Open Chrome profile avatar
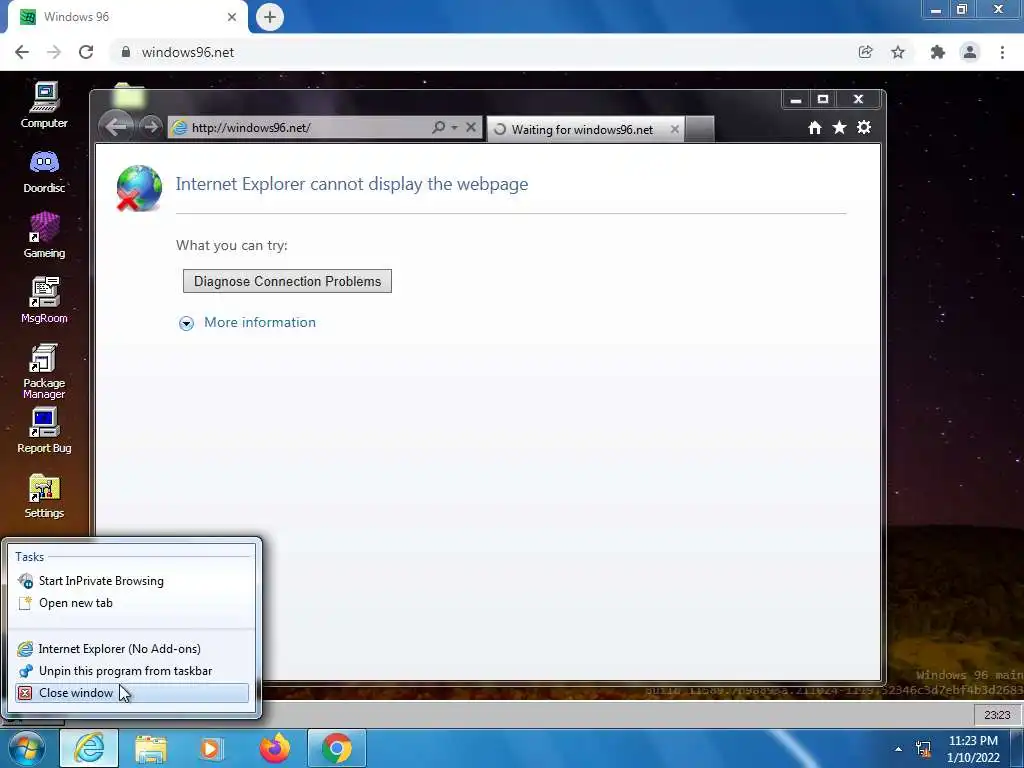 (x=970, y=52)
